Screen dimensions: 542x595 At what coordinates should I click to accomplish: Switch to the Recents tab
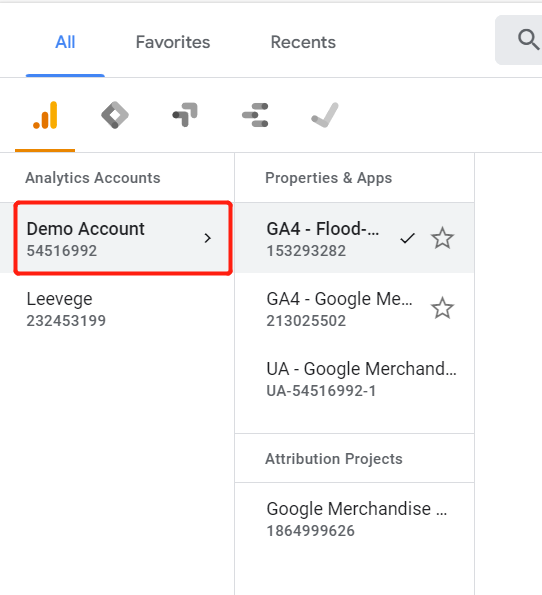[x=303, y=42]
